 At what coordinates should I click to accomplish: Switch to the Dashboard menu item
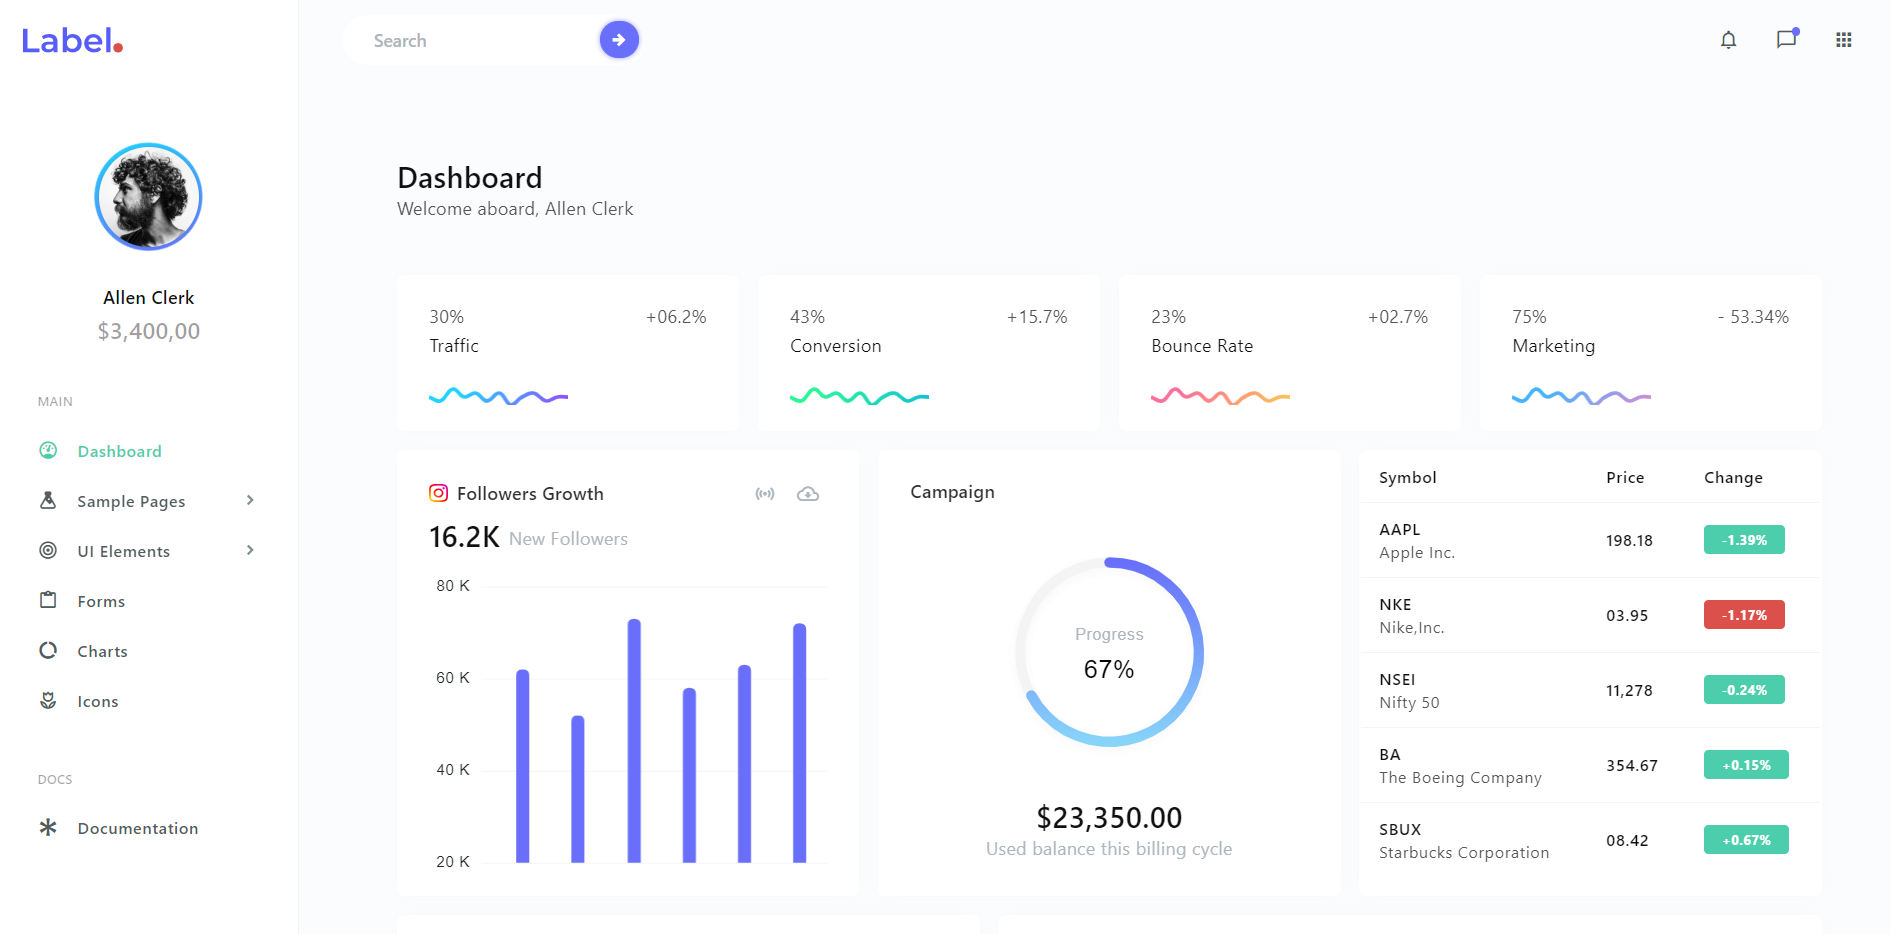119,451
